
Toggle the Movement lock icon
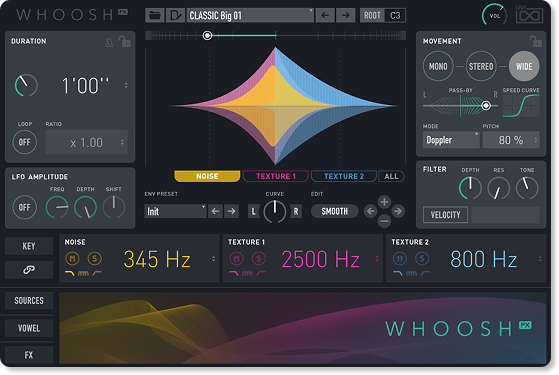tap(535, 41)
